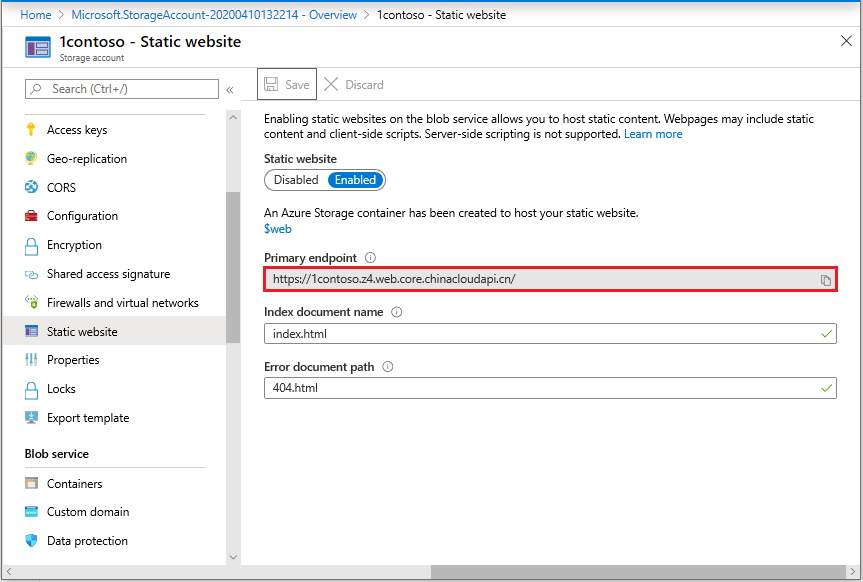This screenshot has height=582, width=863.
Task: Copy the primary endpoint URL
Action: coord(825,279)
